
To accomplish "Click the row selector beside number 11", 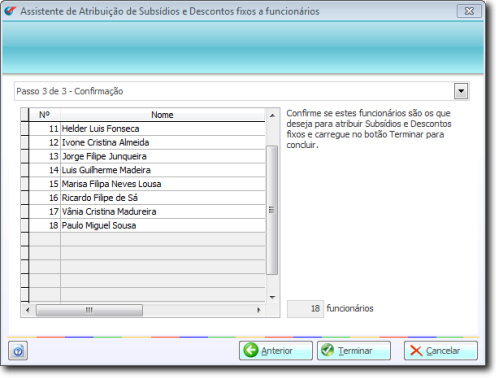I will click(25, 129).
